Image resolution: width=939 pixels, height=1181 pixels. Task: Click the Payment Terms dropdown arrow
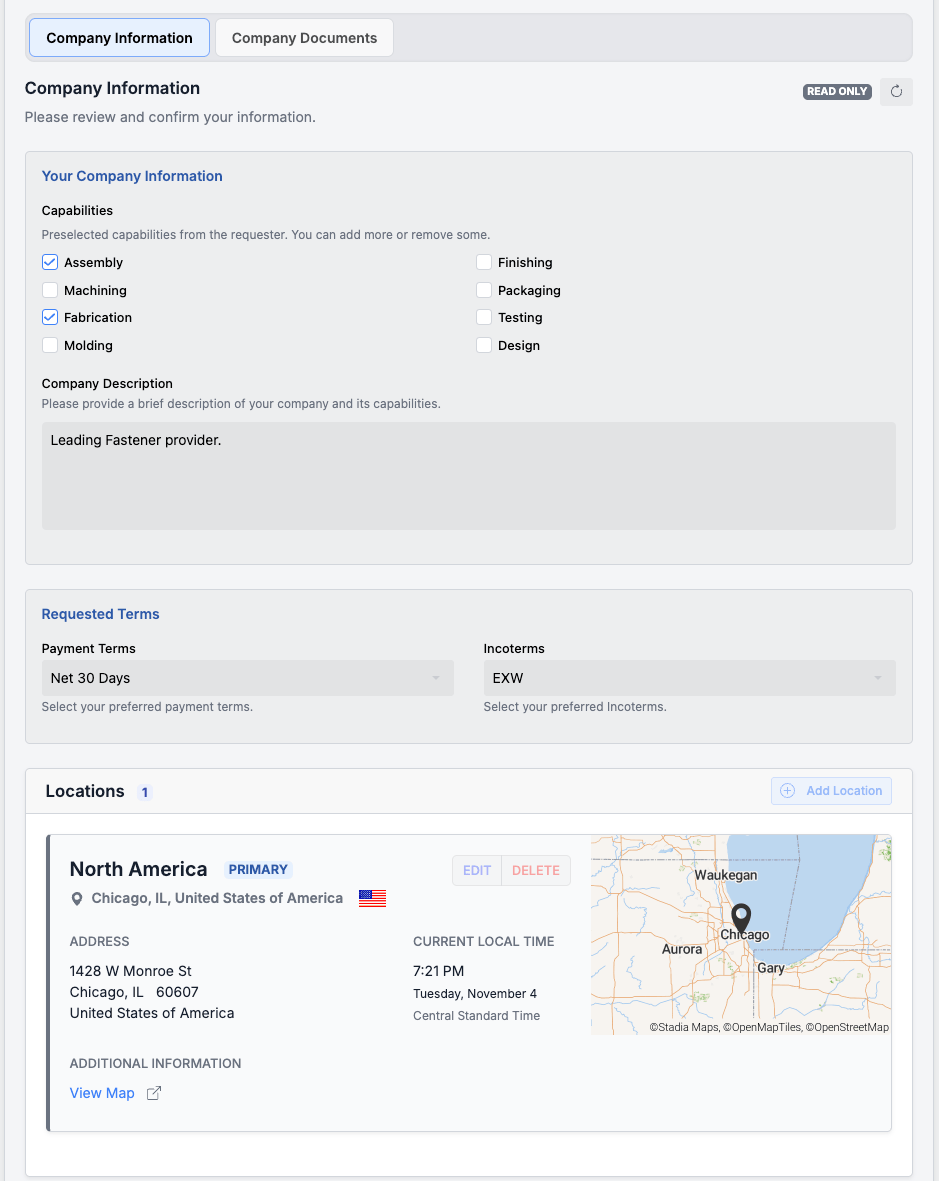pos(438,677)
